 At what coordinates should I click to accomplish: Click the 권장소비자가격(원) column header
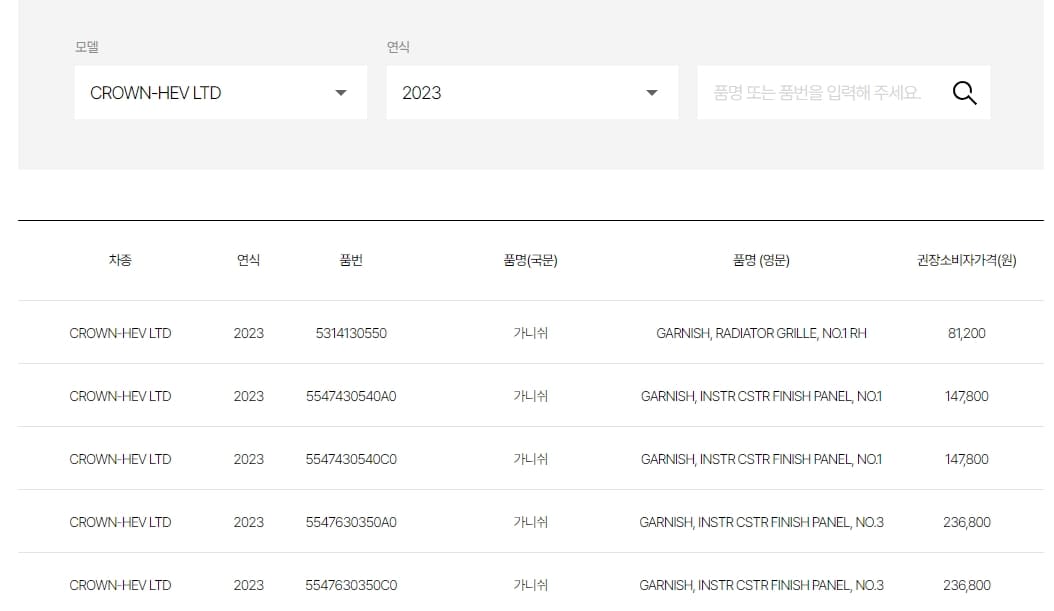click(967, 260)
